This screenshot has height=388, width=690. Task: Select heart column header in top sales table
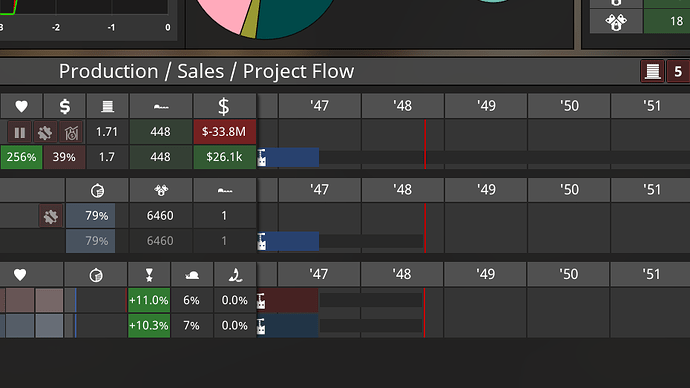point(21,106)
